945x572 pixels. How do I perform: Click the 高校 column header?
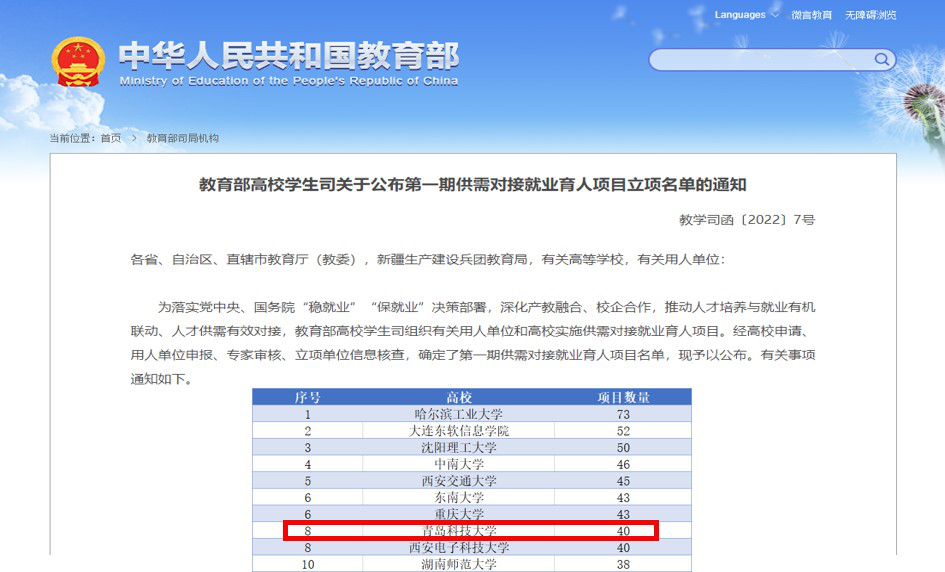[459, 397]
